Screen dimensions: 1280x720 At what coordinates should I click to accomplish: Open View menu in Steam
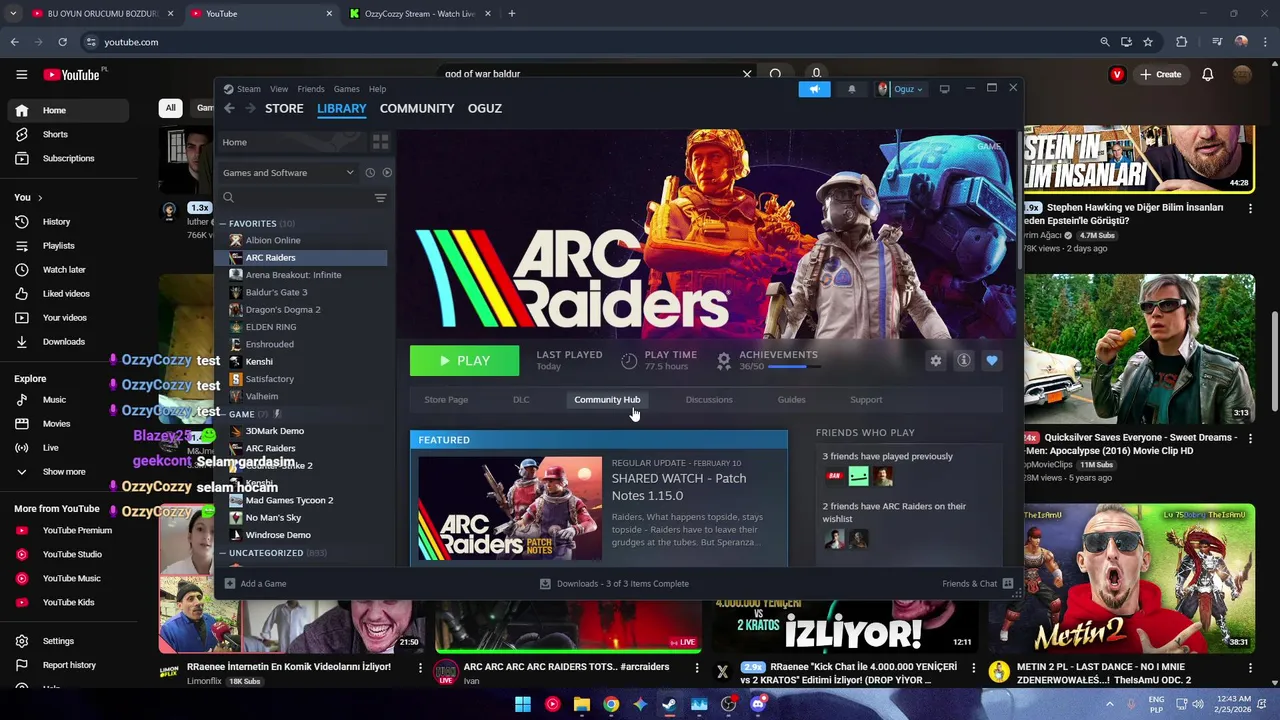(x=279, y=89)
